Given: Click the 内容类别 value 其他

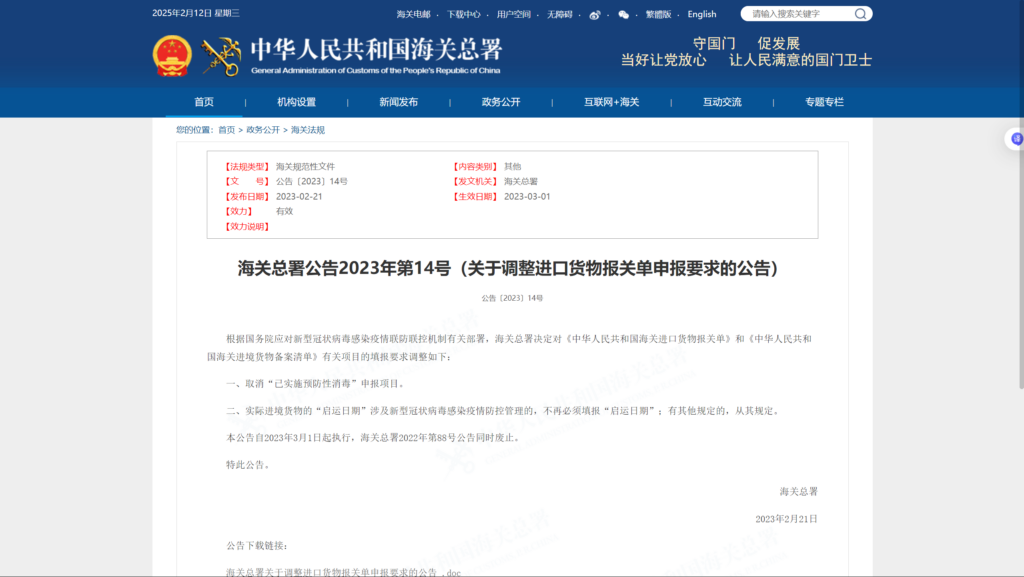Looking at the screenshot, I should (x=512, y=166).
